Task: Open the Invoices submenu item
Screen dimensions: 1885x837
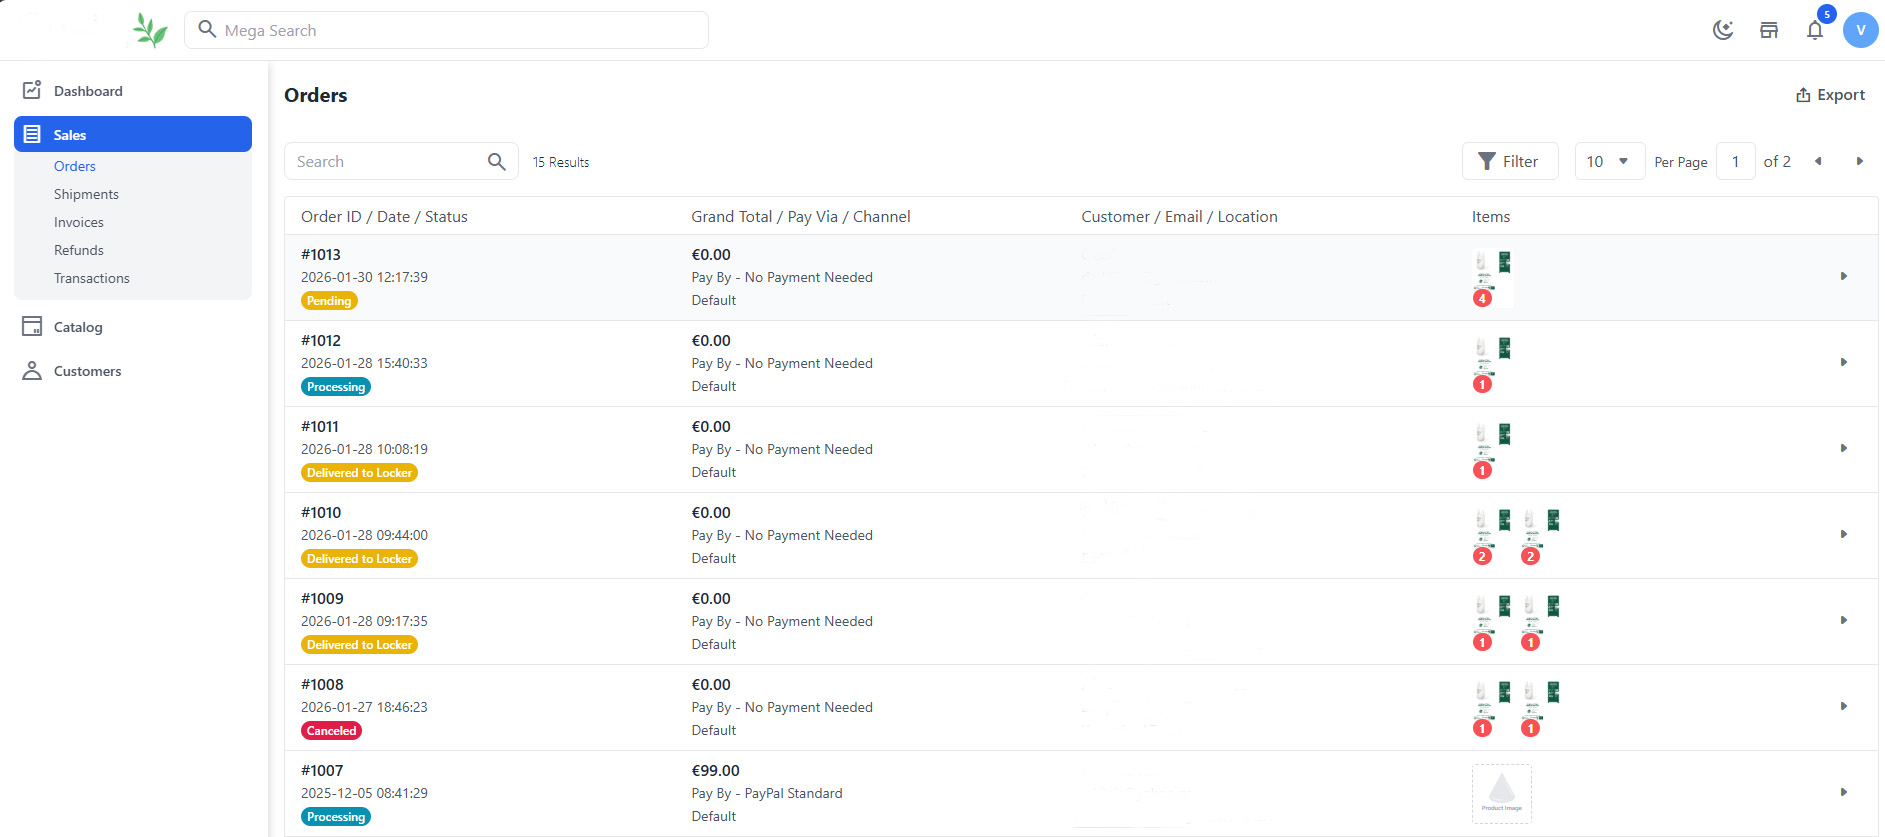Action: click(79, 222)
